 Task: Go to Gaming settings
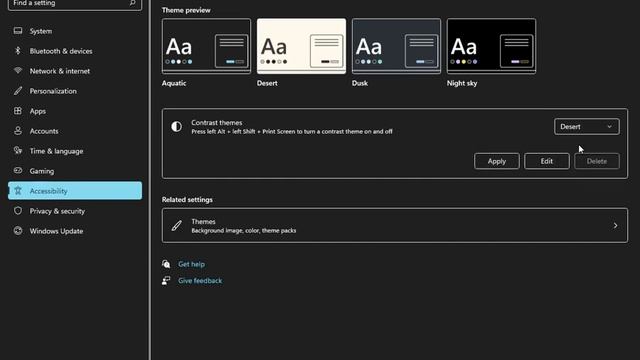[x=75, y=171]
